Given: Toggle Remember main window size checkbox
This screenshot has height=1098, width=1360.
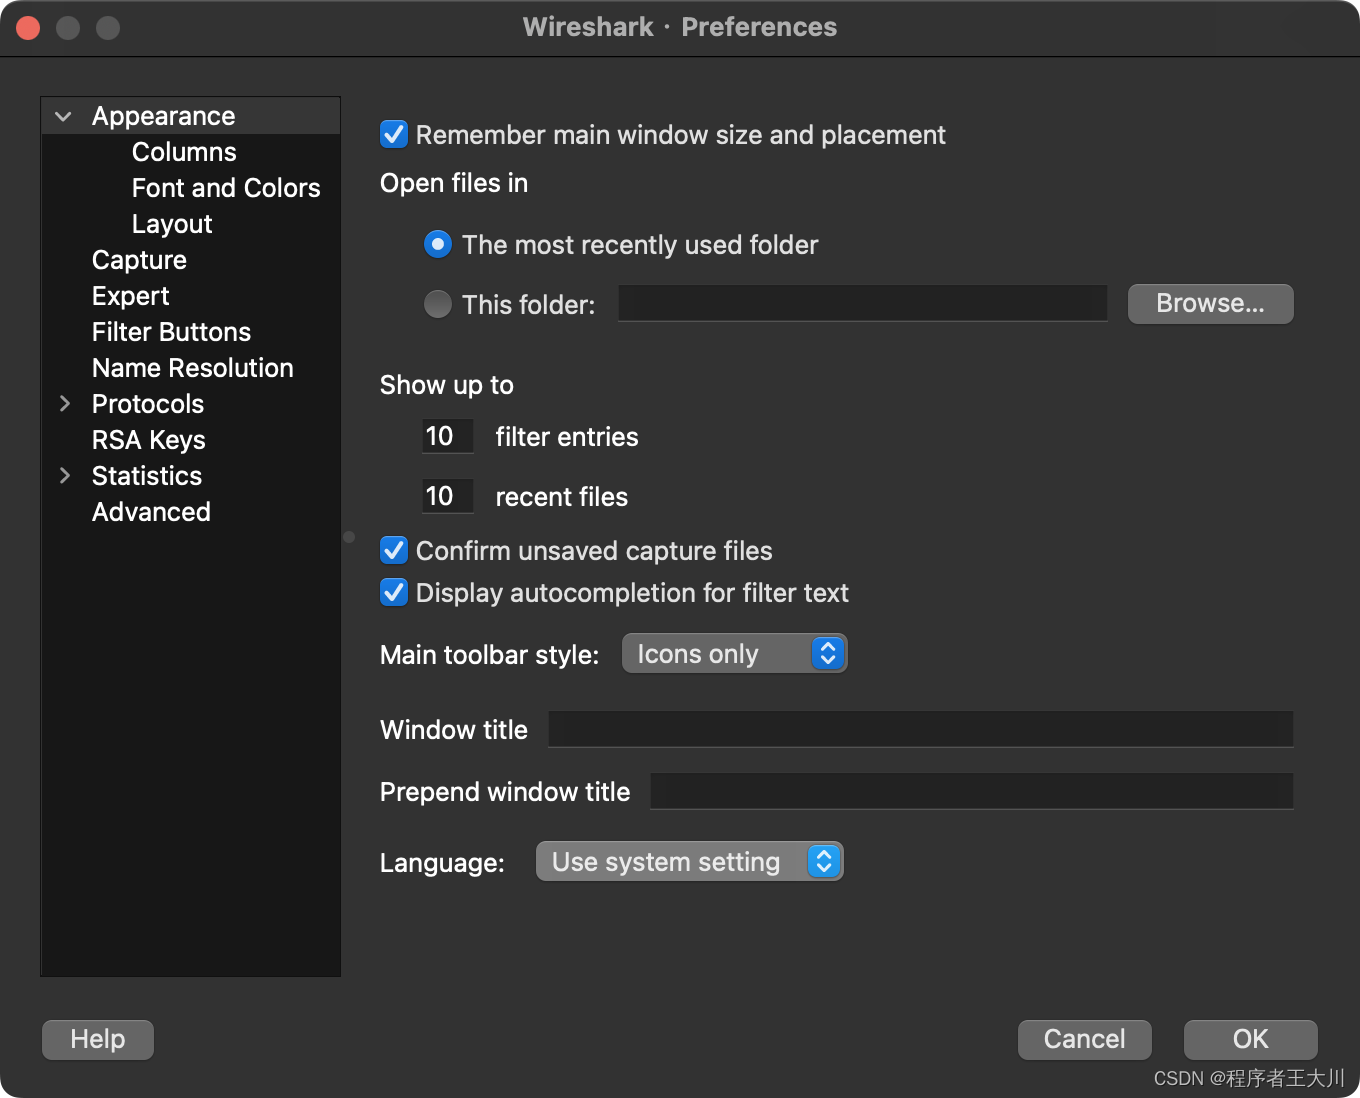Looking at the screenshot, I should 394,135.
